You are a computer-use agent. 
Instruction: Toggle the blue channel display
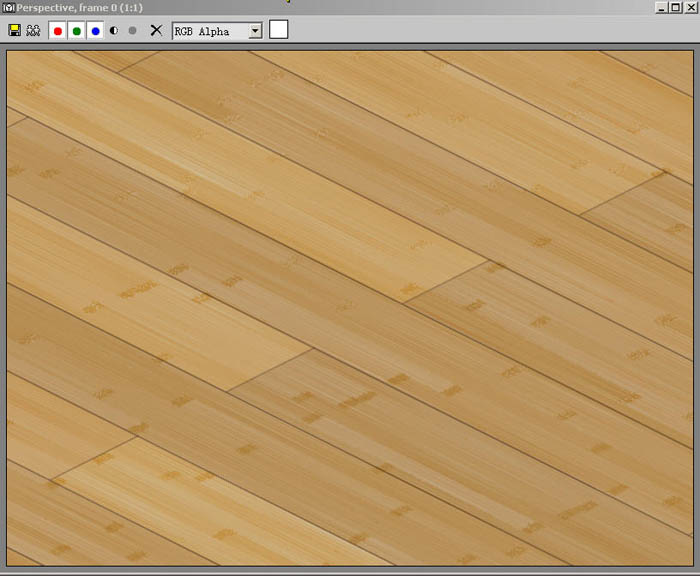(x=96, y=31)
